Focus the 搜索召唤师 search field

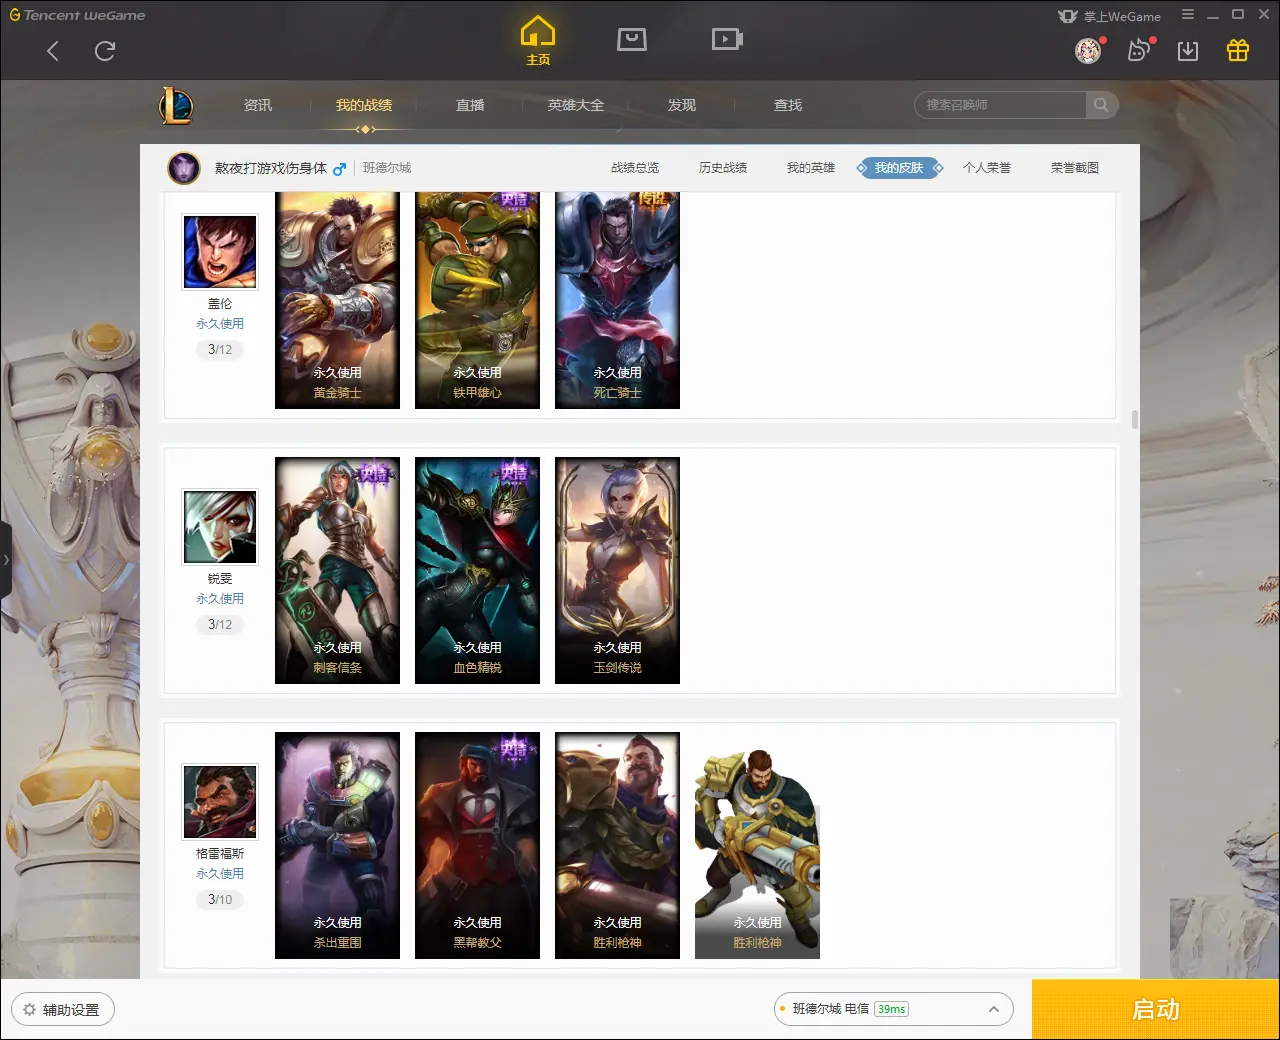pos(1000,105)
